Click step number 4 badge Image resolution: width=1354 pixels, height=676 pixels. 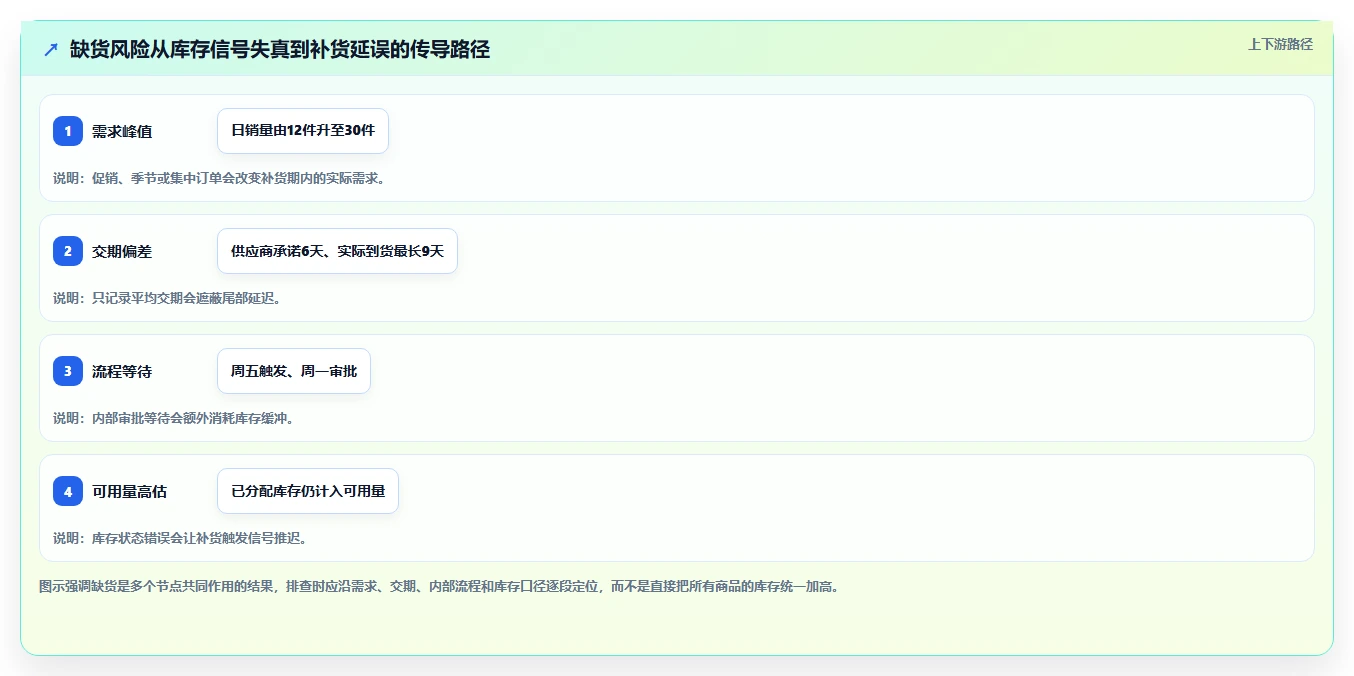[x=68, y=491]
